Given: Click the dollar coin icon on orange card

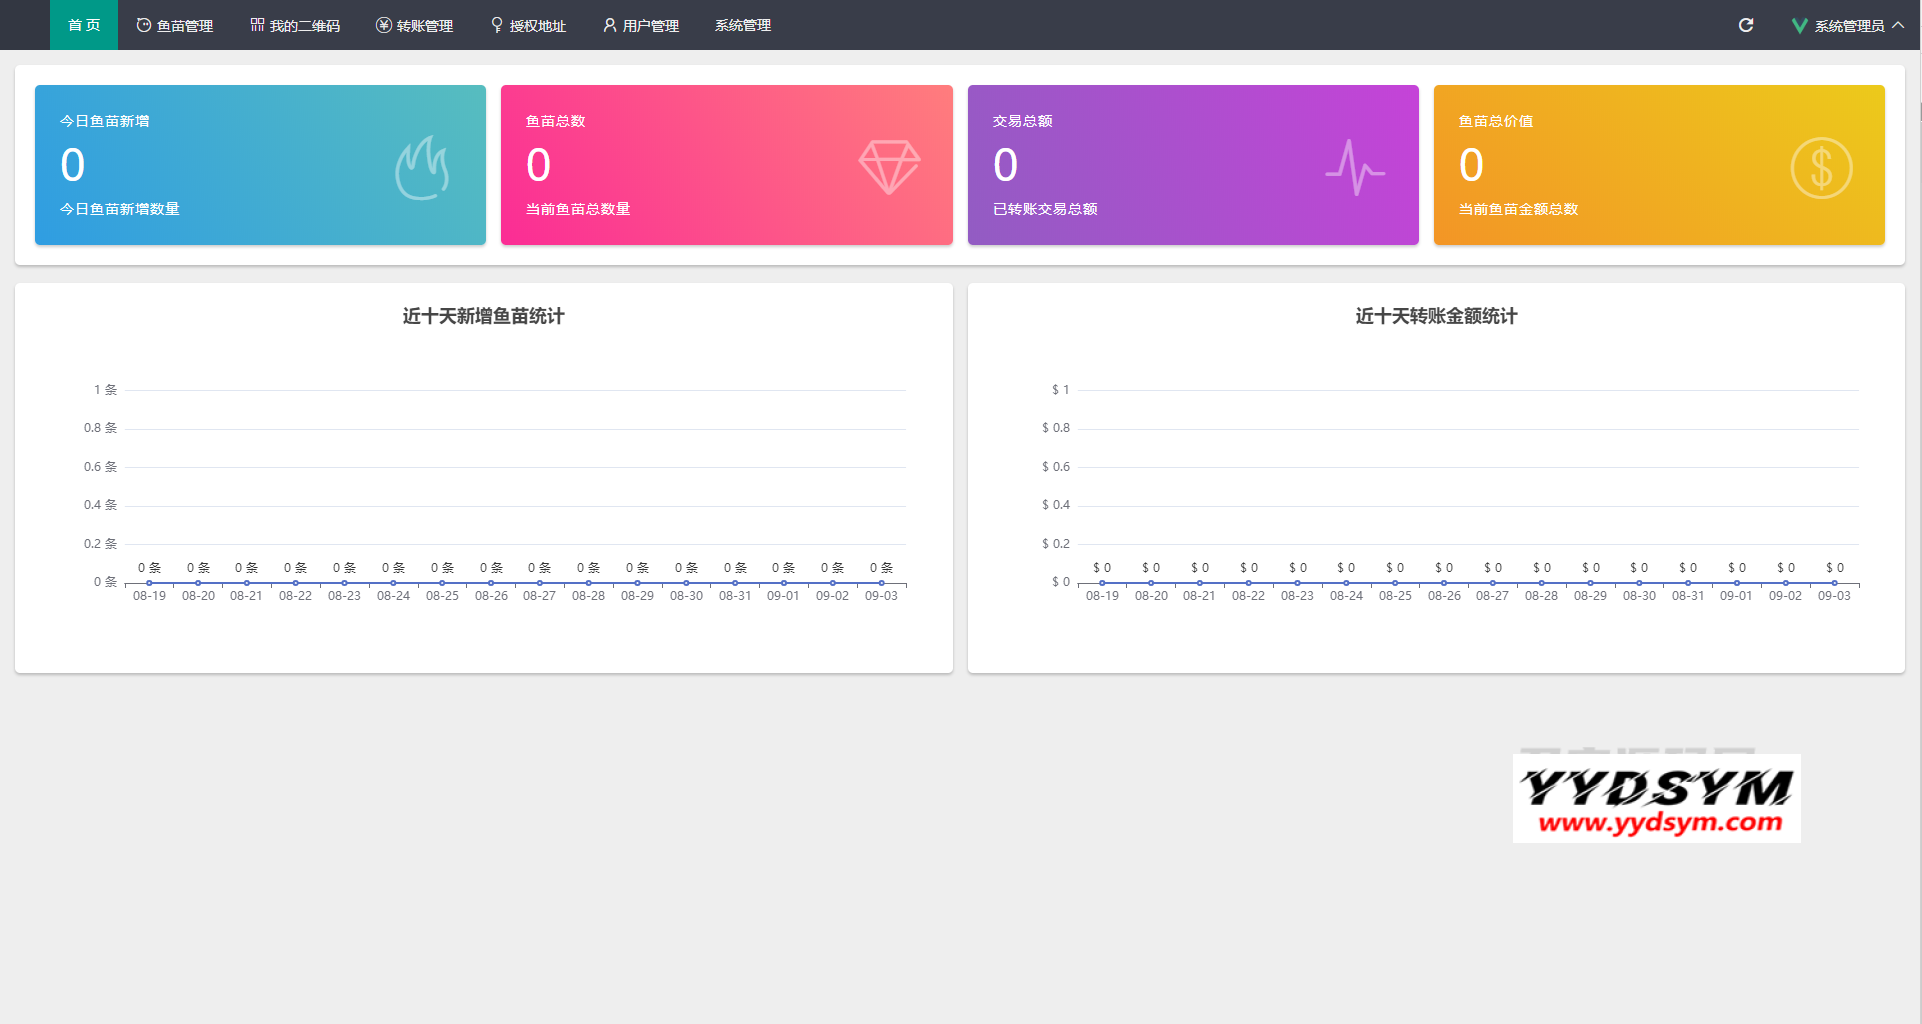Looking at the screenshot, I should tap(1821, 168).
